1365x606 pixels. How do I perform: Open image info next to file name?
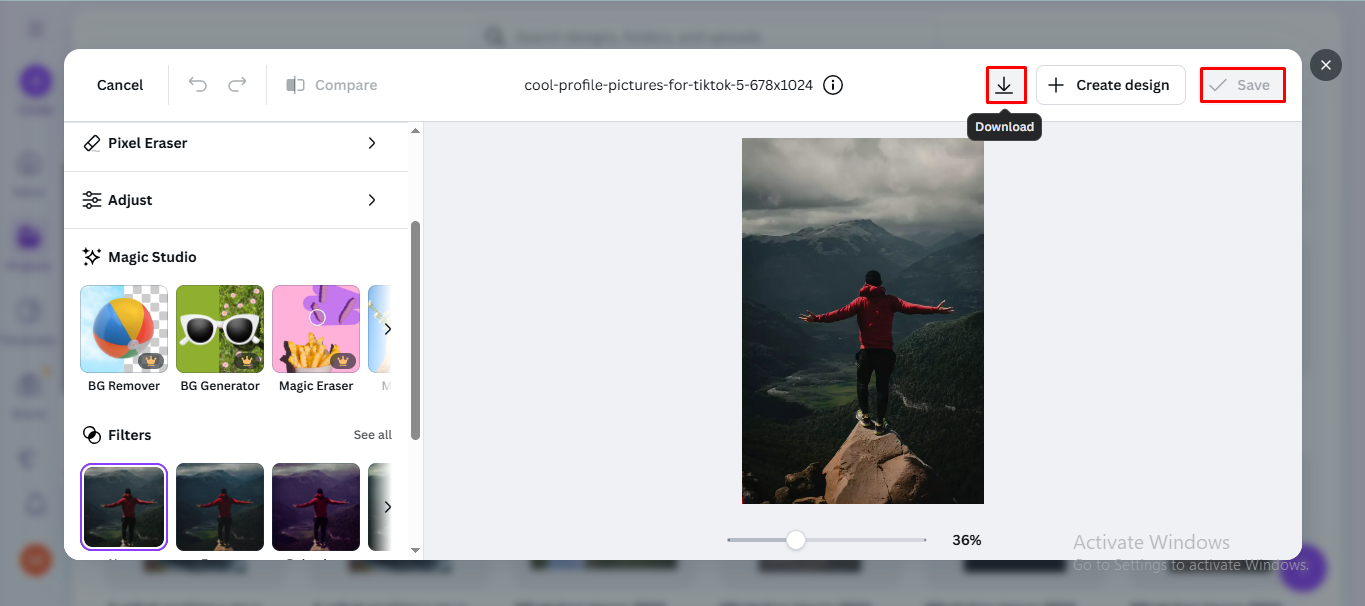click(x=833, y=85)
